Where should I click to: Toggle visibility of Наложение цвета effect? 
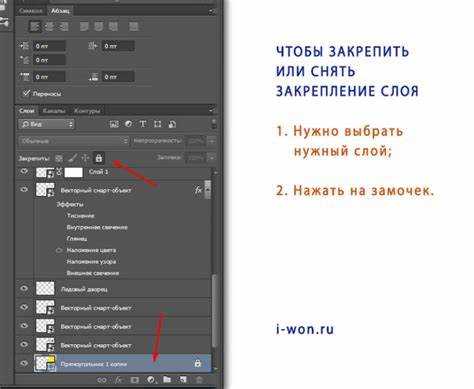(x=59, y=250)
